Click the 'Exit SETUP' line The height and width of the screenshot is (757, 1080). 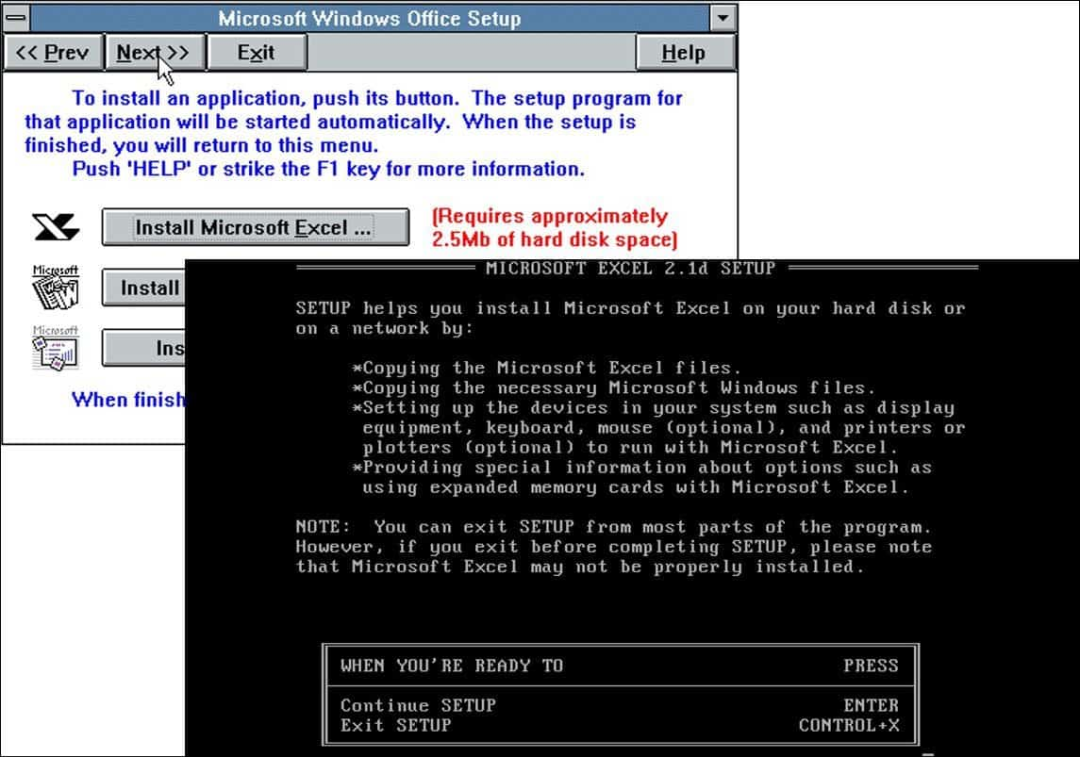396,725
